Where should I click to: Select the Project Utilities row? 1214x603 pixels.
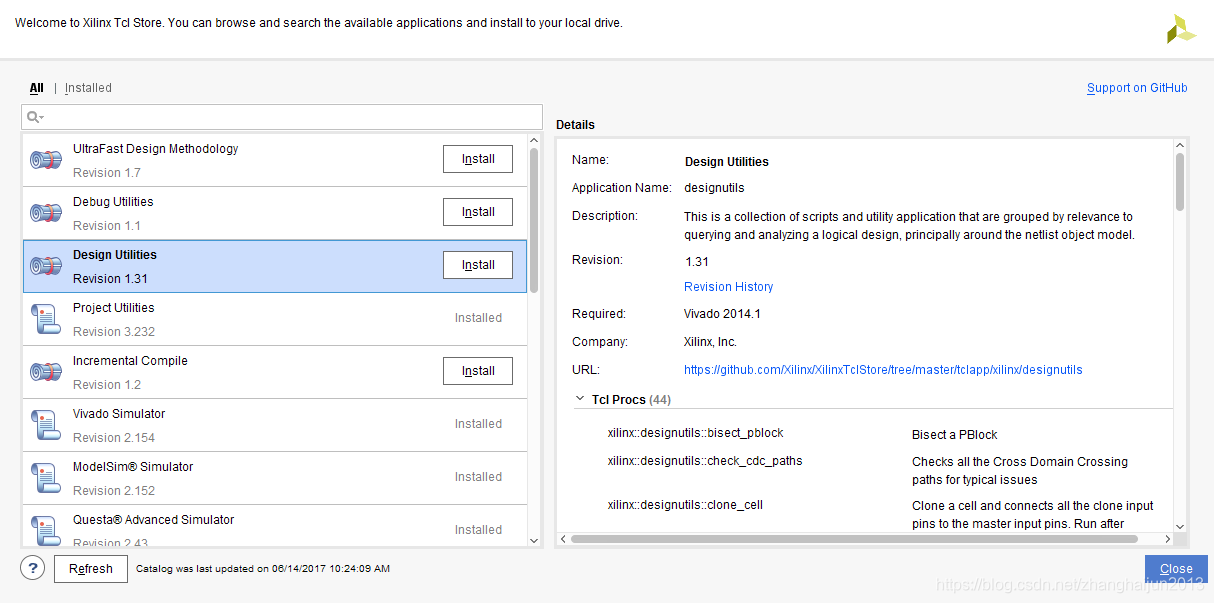click(275, 319)
